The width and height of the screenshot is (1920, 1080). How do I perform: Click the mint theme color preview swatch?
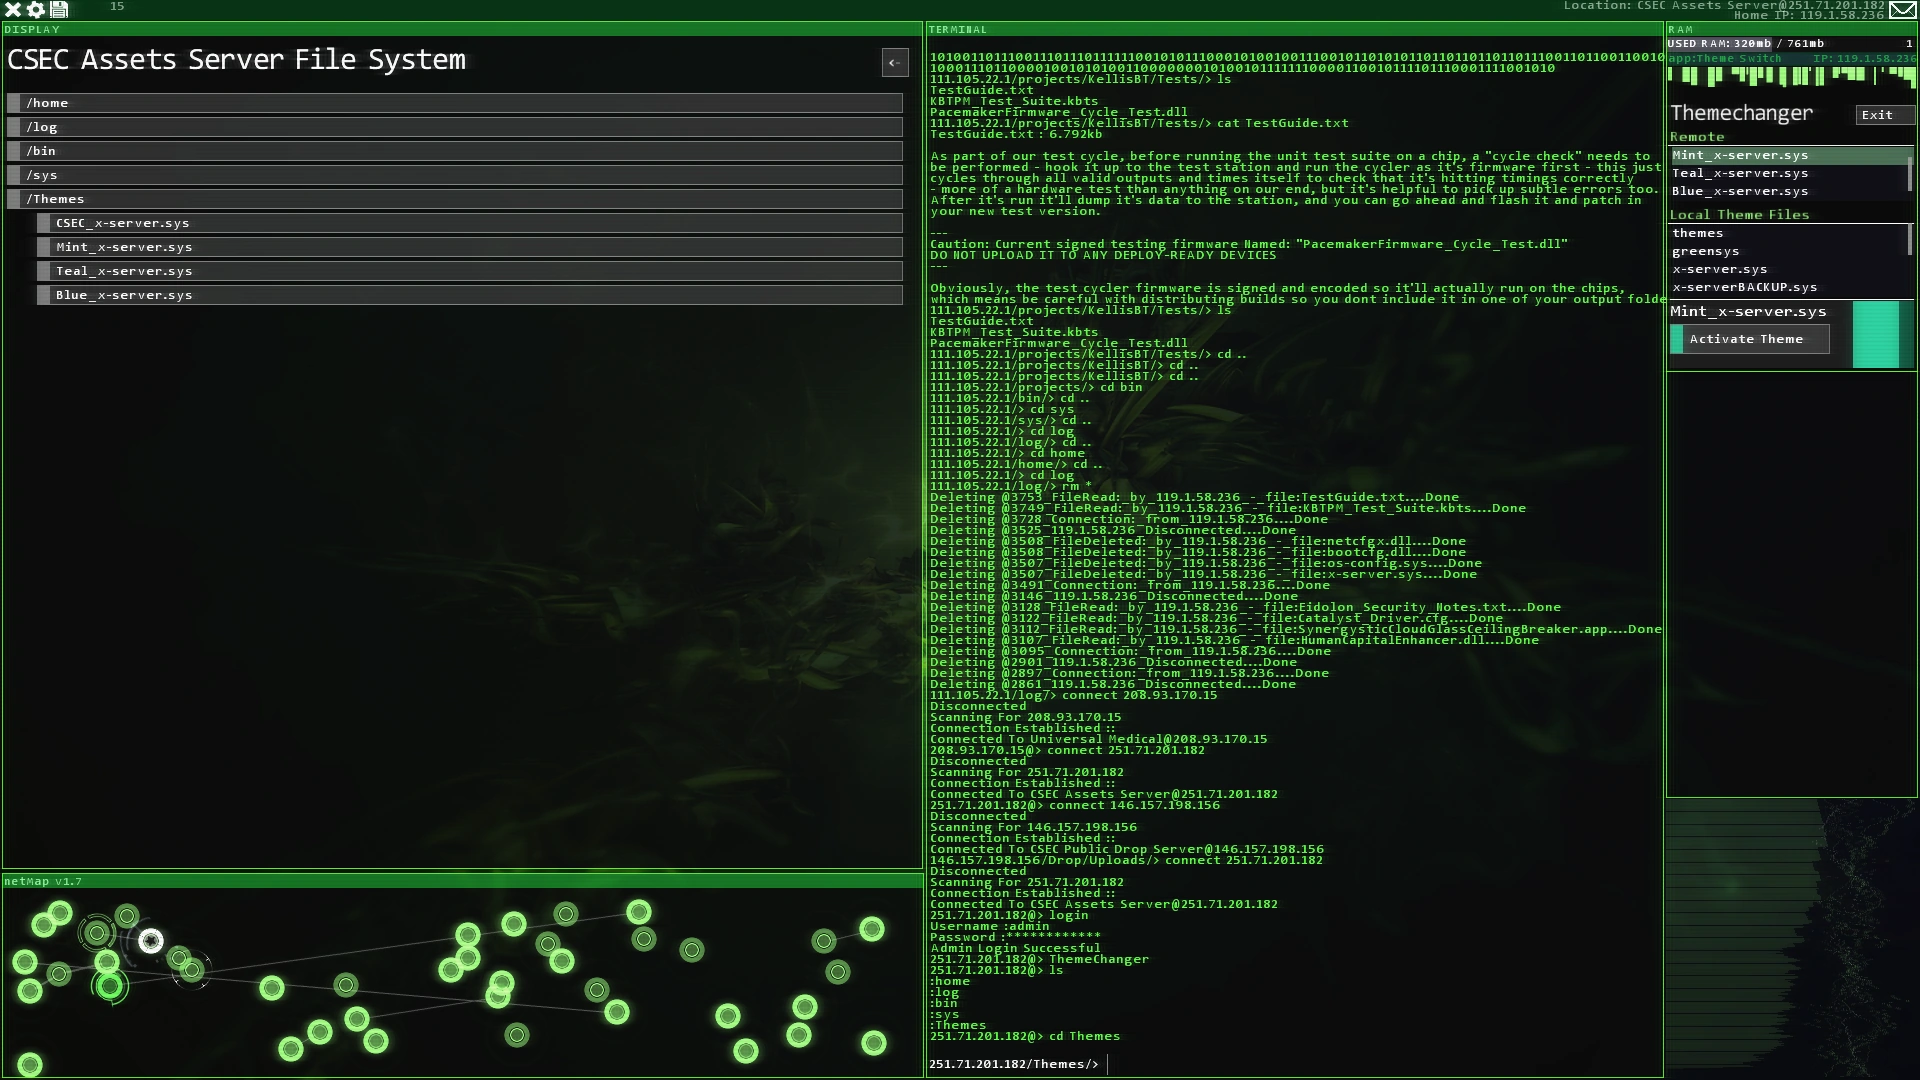click(1876, 335)
